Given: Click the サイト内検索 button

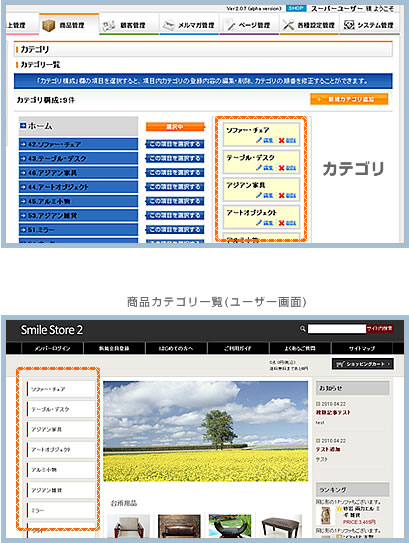Looking at the screenshot, I should point(380,328).
